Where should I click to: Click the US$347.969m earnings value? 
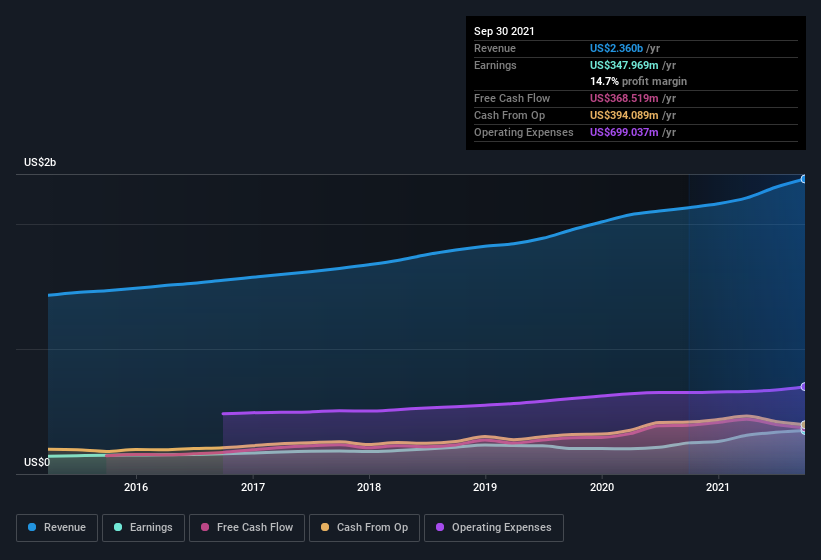pyautogui.click(x=624, y=65)
